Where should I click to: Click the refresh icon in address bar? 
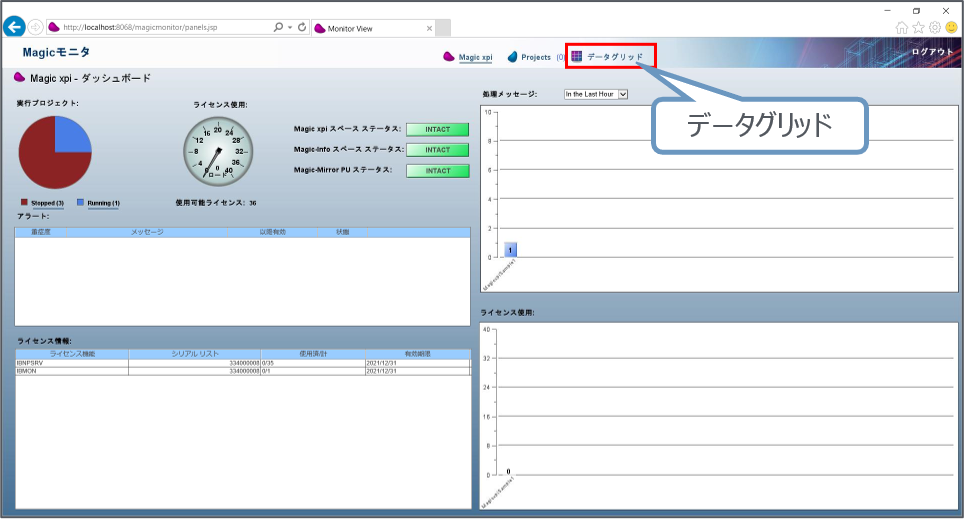302,28
